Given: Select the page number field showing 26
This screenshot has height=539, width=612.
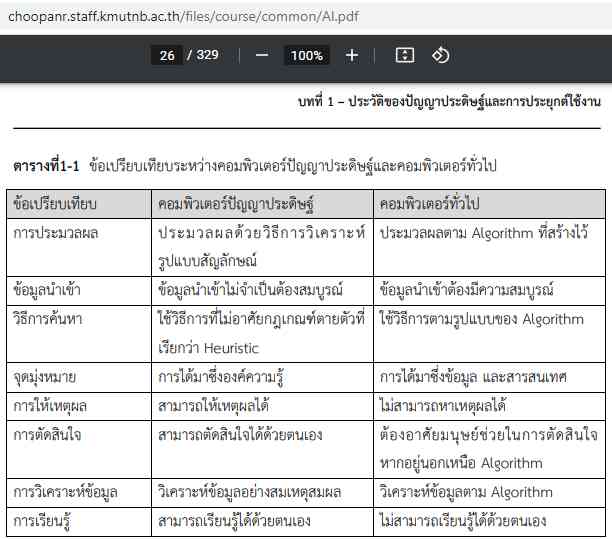Looking at the screenshot, I should point(167,55).
